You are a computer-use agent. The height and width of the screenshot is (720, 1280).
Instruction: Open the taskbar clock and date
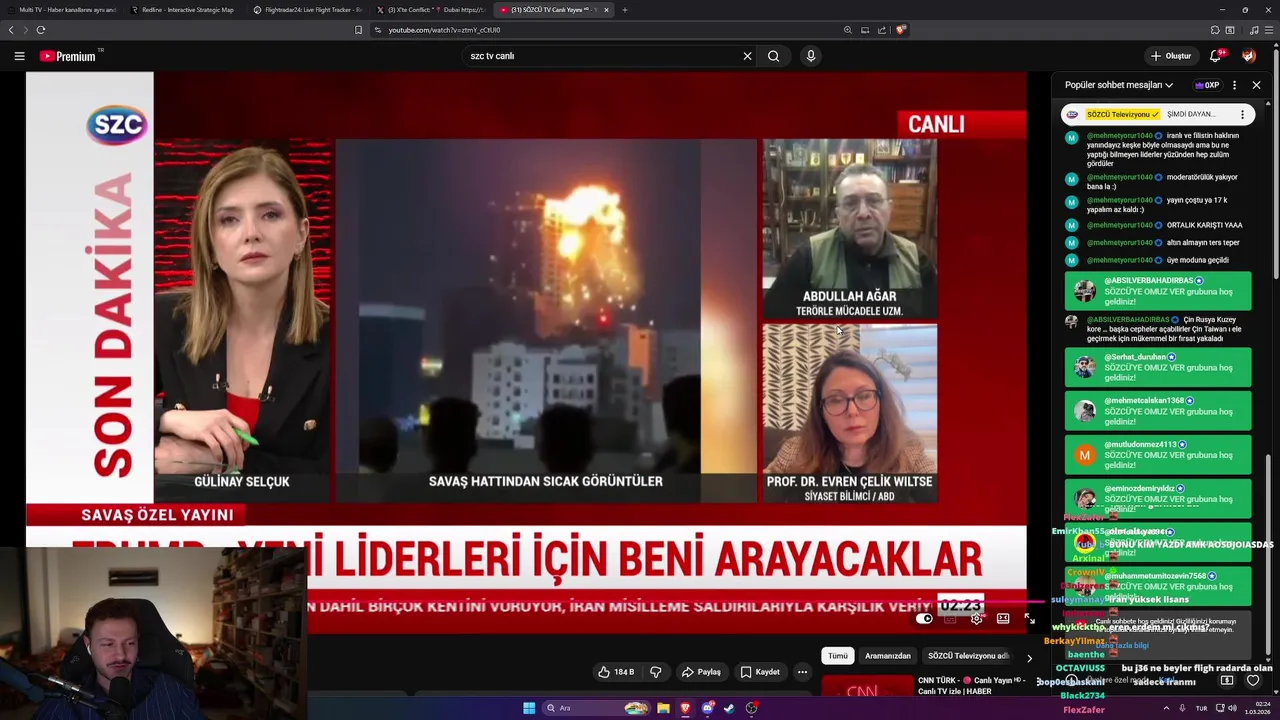tap(1257, 708)
